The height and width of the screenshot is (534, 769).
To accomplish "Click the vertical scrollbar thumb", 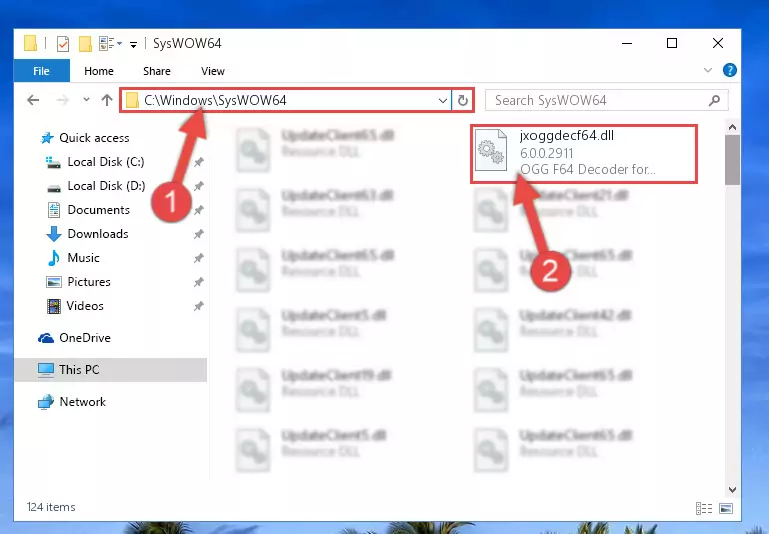I will 732,160.
